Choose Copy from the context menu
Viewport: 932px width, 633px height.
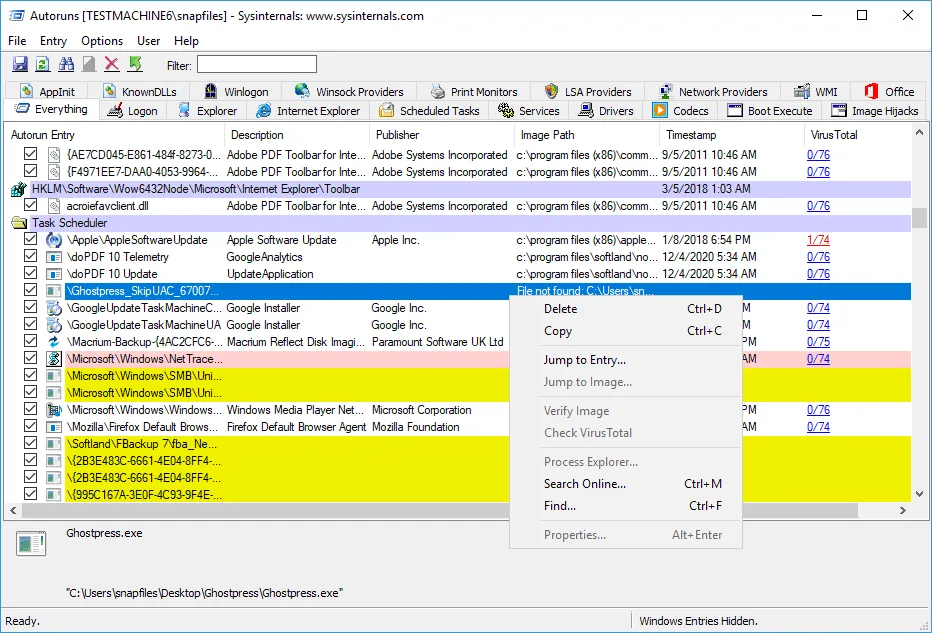coord(626,331)
